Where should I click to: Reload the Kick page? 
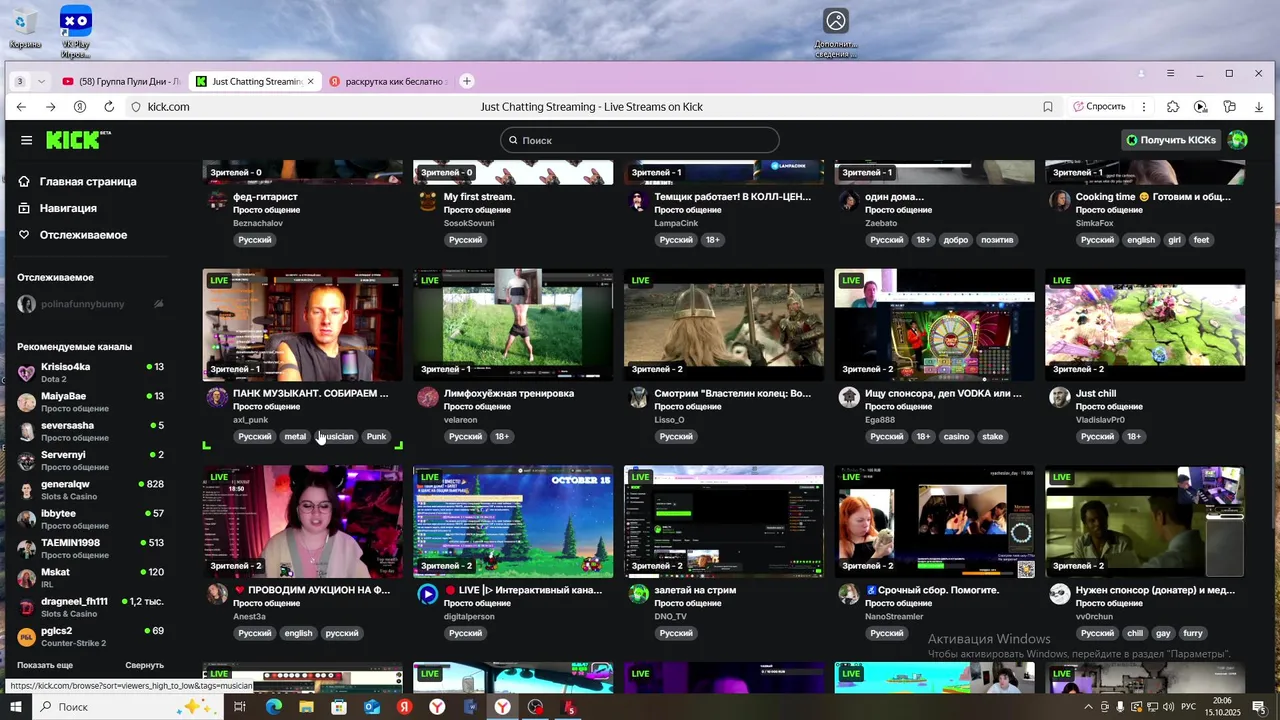pyautogui.click(x=109, y=107)
